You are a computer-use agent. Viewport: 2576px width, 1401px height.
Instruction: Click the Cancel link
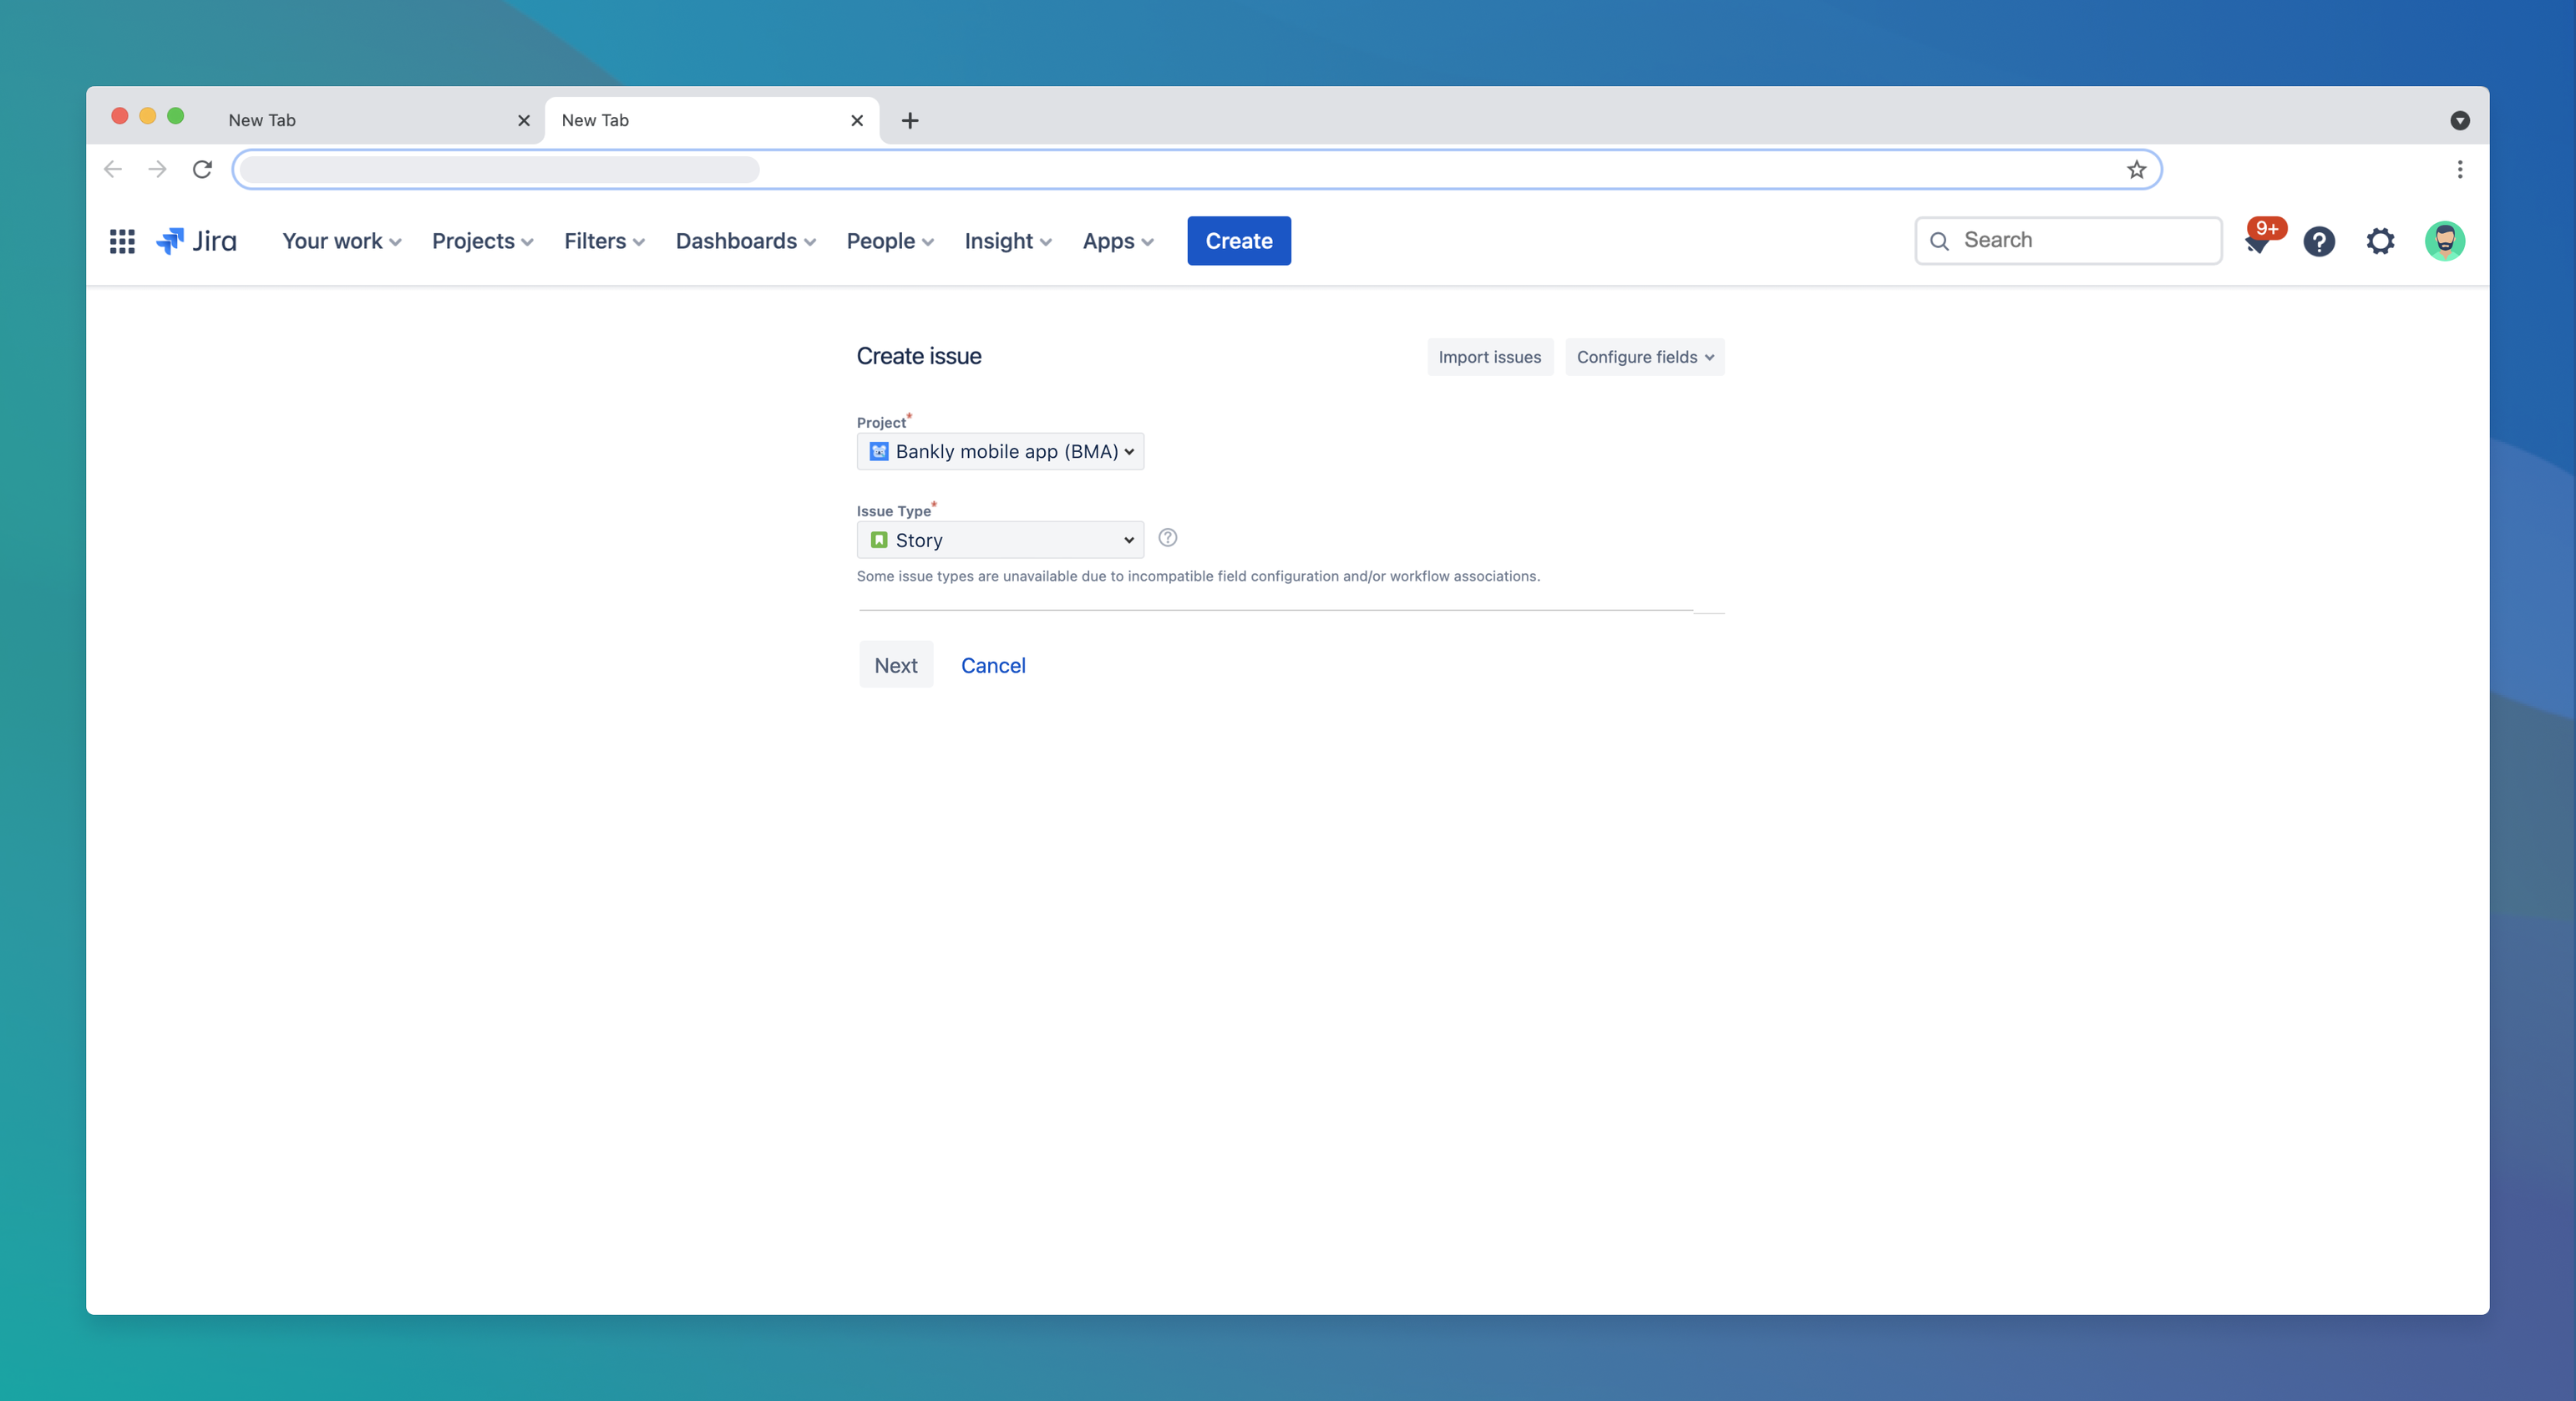[993, 664]
